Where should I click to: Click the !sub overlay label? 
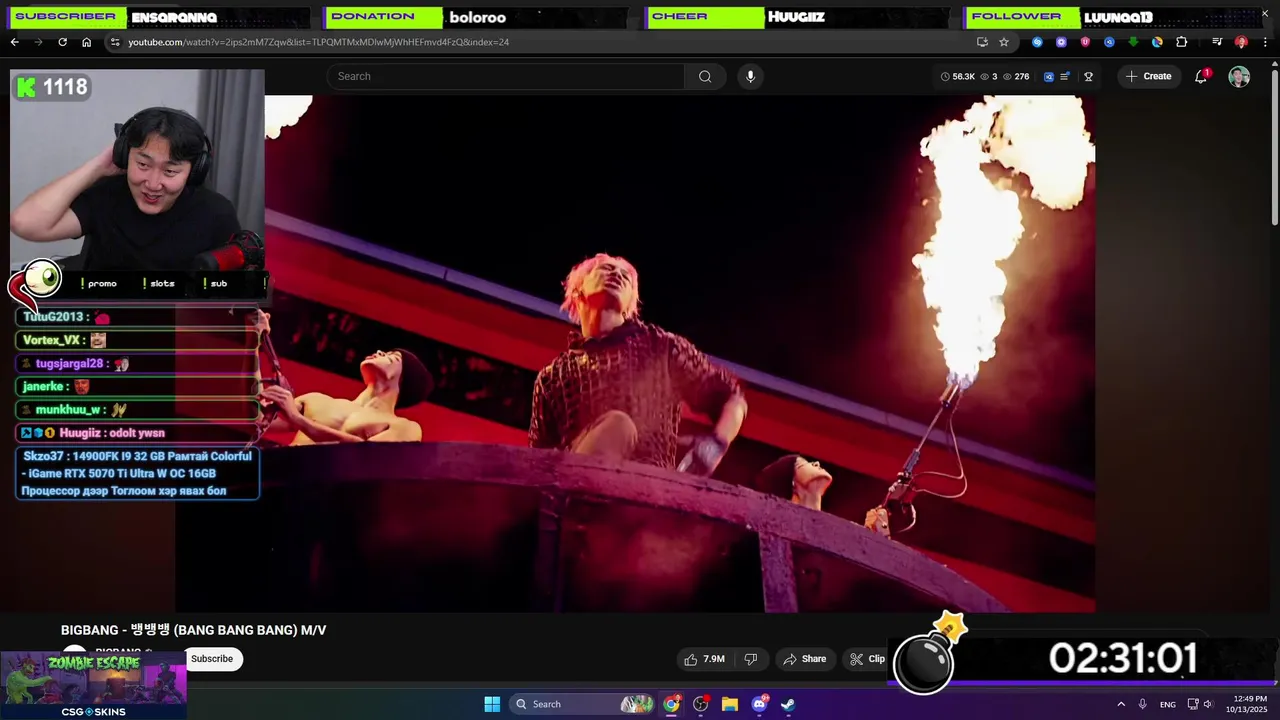[215, 284]
